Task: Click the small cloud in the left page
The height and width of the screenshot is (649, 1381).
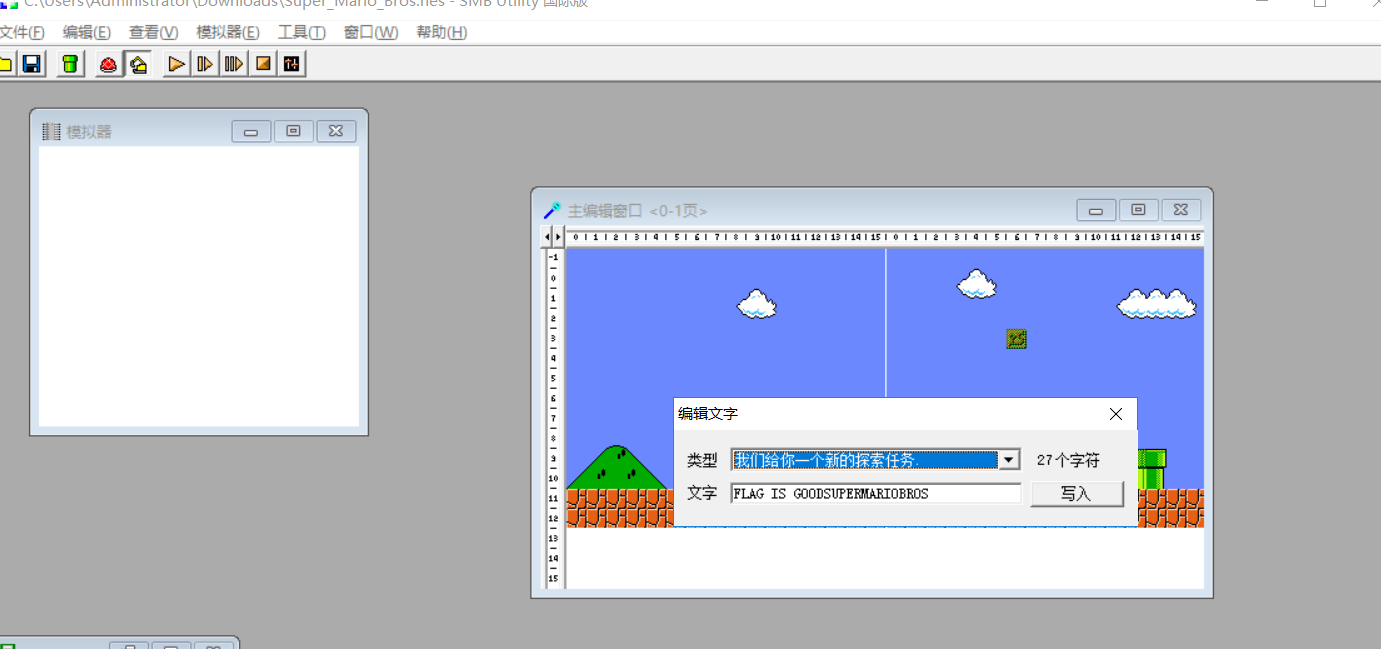Action: click(757, 304)
